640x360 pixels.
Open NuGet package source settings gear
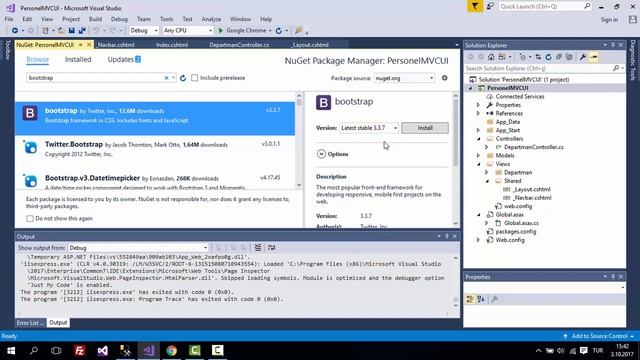(x=444, y=78)
